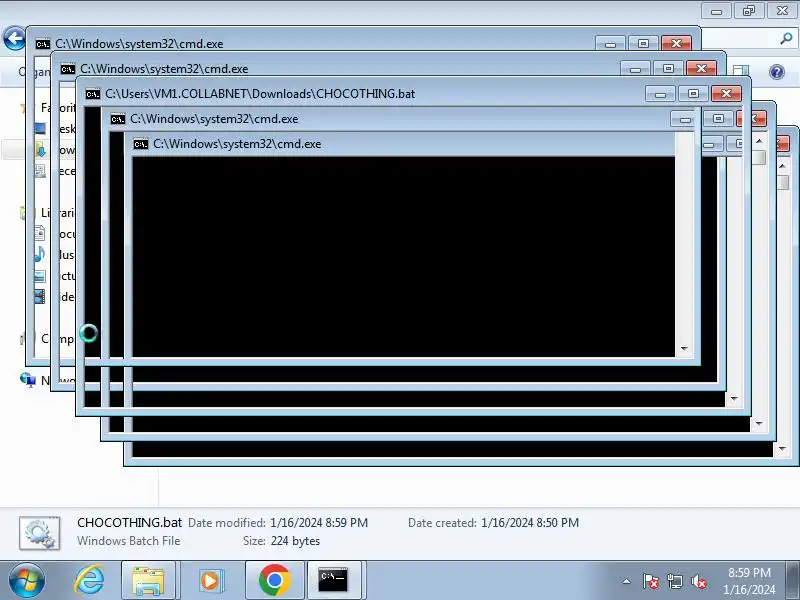Select Music library icon in navigation pane

(40, 254)
